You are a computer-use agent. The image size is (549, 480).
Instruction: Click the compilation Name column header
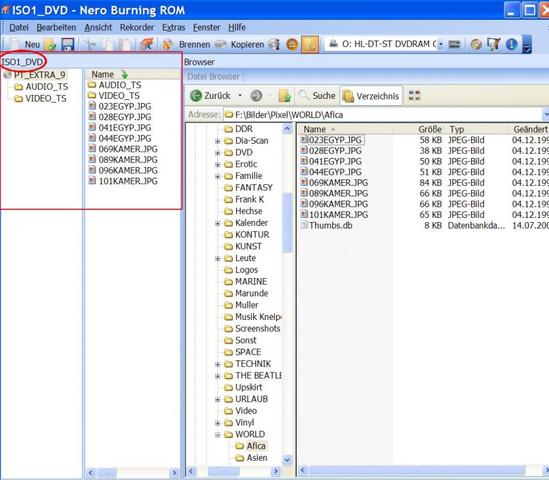133,74
